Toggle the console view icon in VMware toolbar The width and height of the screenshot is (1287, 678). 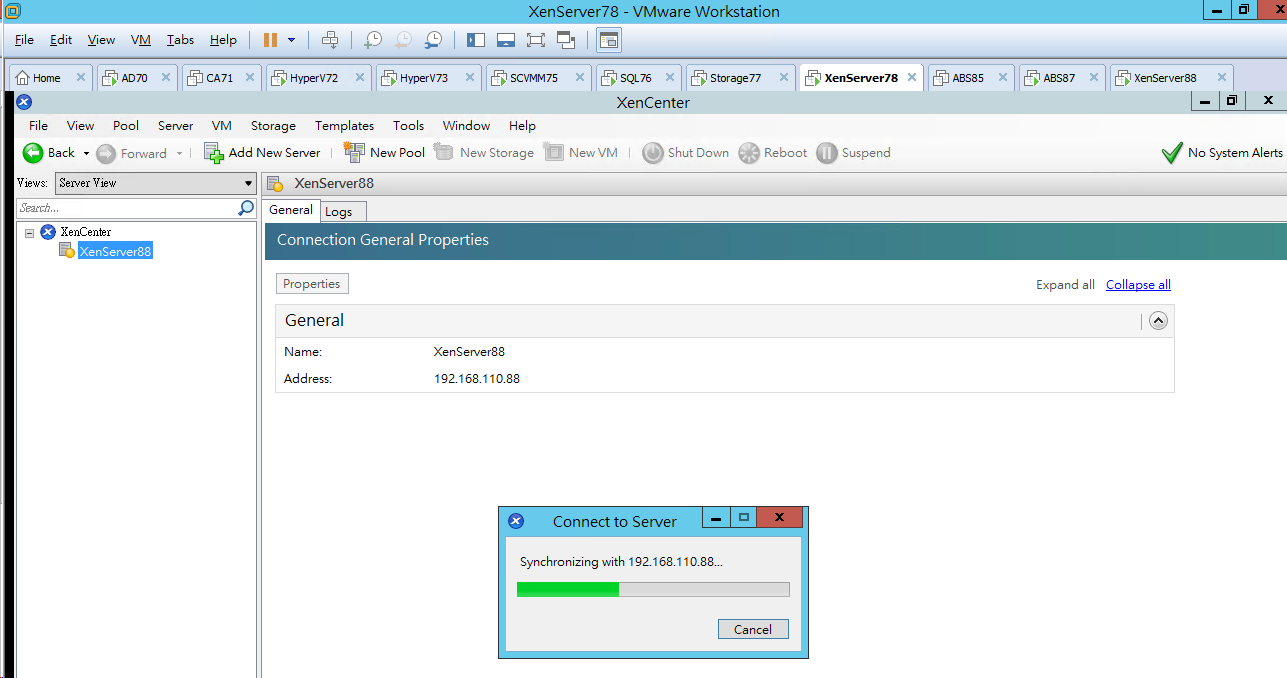pos(609,40)
